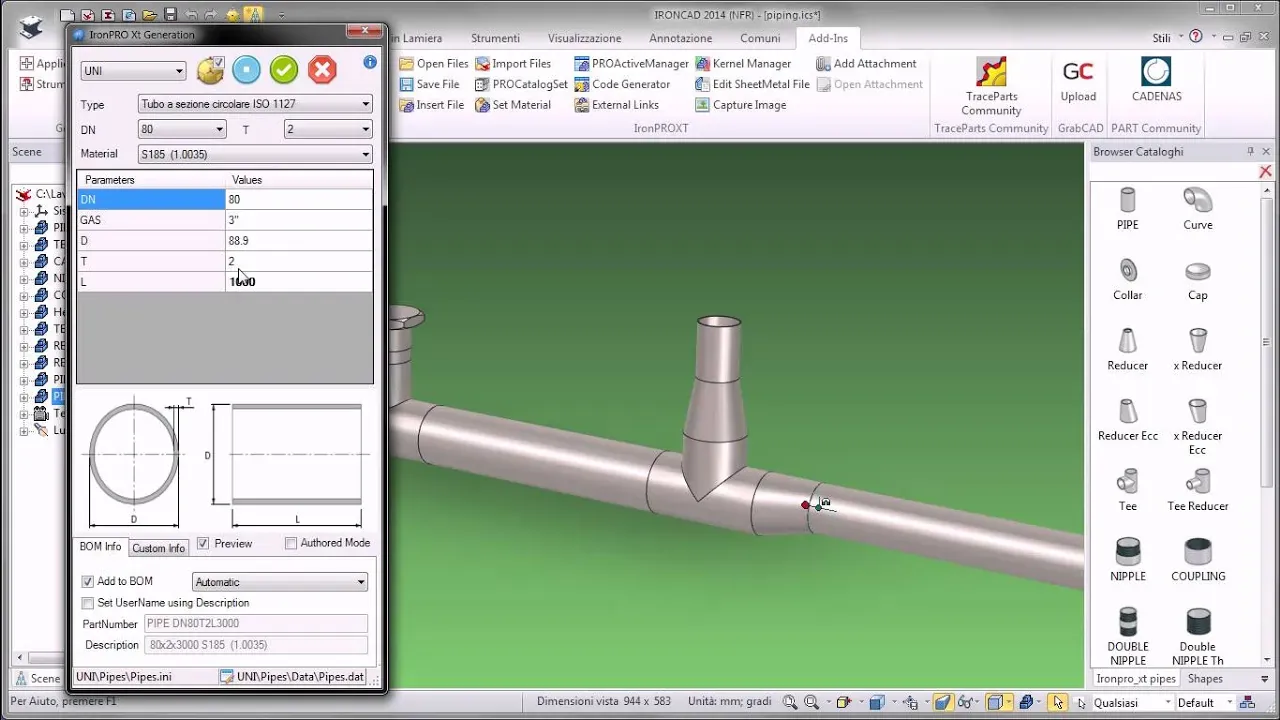Switch to the Annotazione ribbon tab
The width and height of the screenshot is (1280, 720).
[680, 38]
